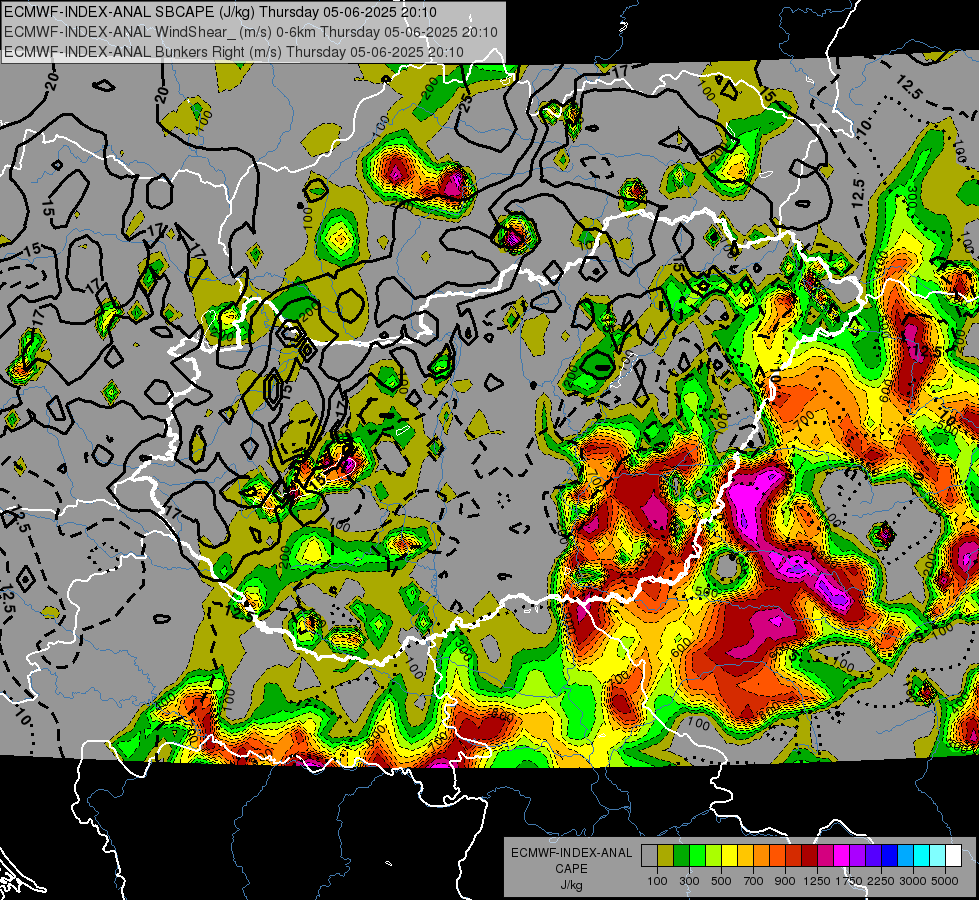Click the legend value 300

689,881
